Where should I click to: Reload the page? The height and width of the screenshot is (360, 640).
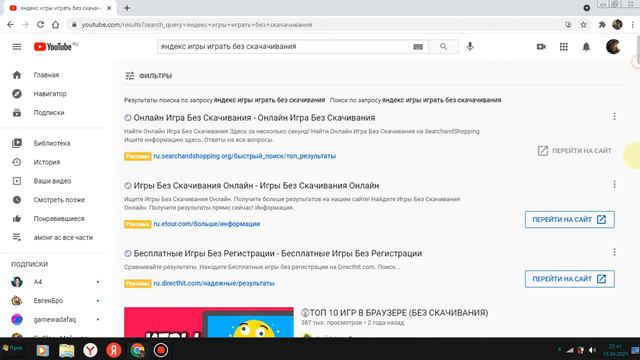(40, 24)
